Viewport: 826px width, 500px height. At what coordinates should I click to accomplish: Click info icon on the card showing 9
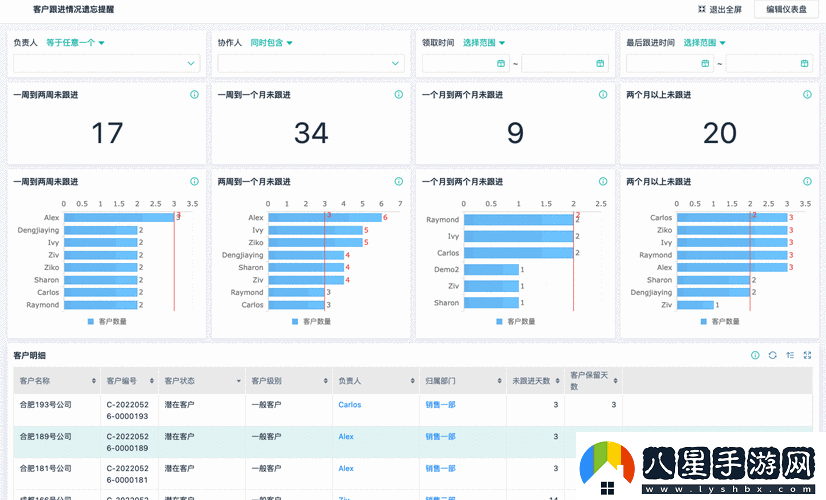[x=603, y=94]
